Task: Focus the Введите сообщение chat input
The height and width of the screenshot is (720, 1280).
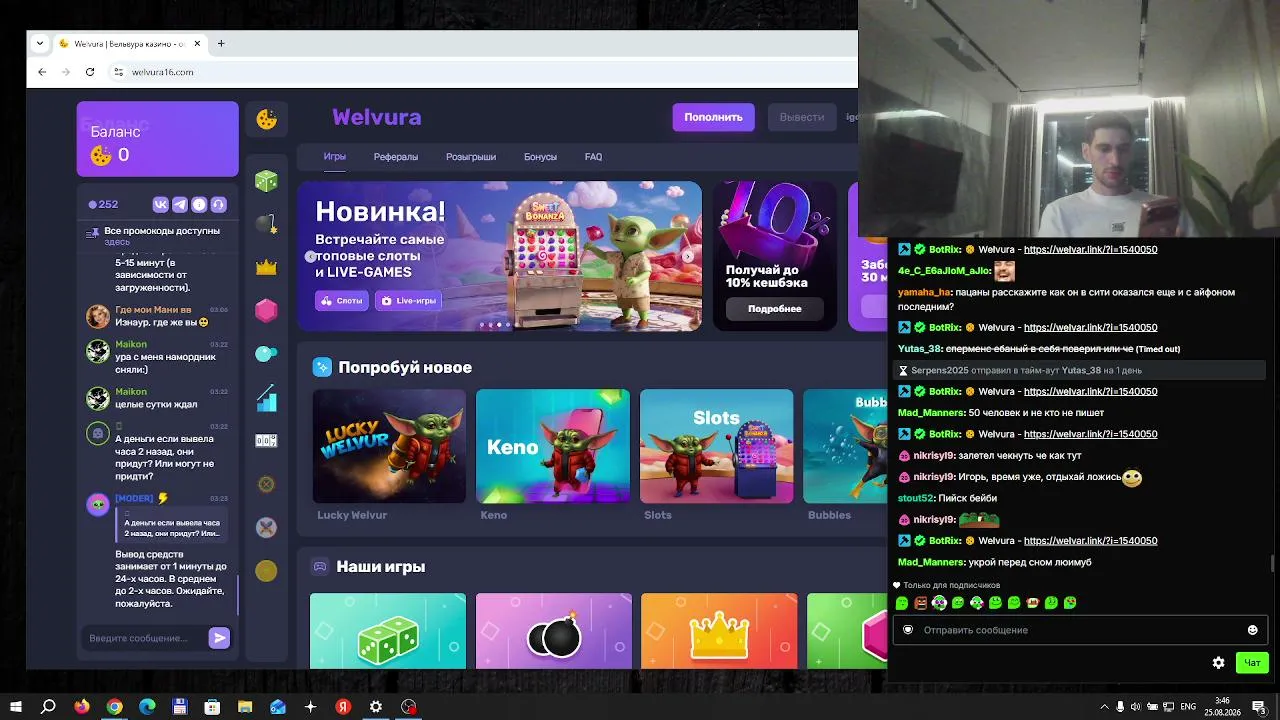Action: pos(146,638)
